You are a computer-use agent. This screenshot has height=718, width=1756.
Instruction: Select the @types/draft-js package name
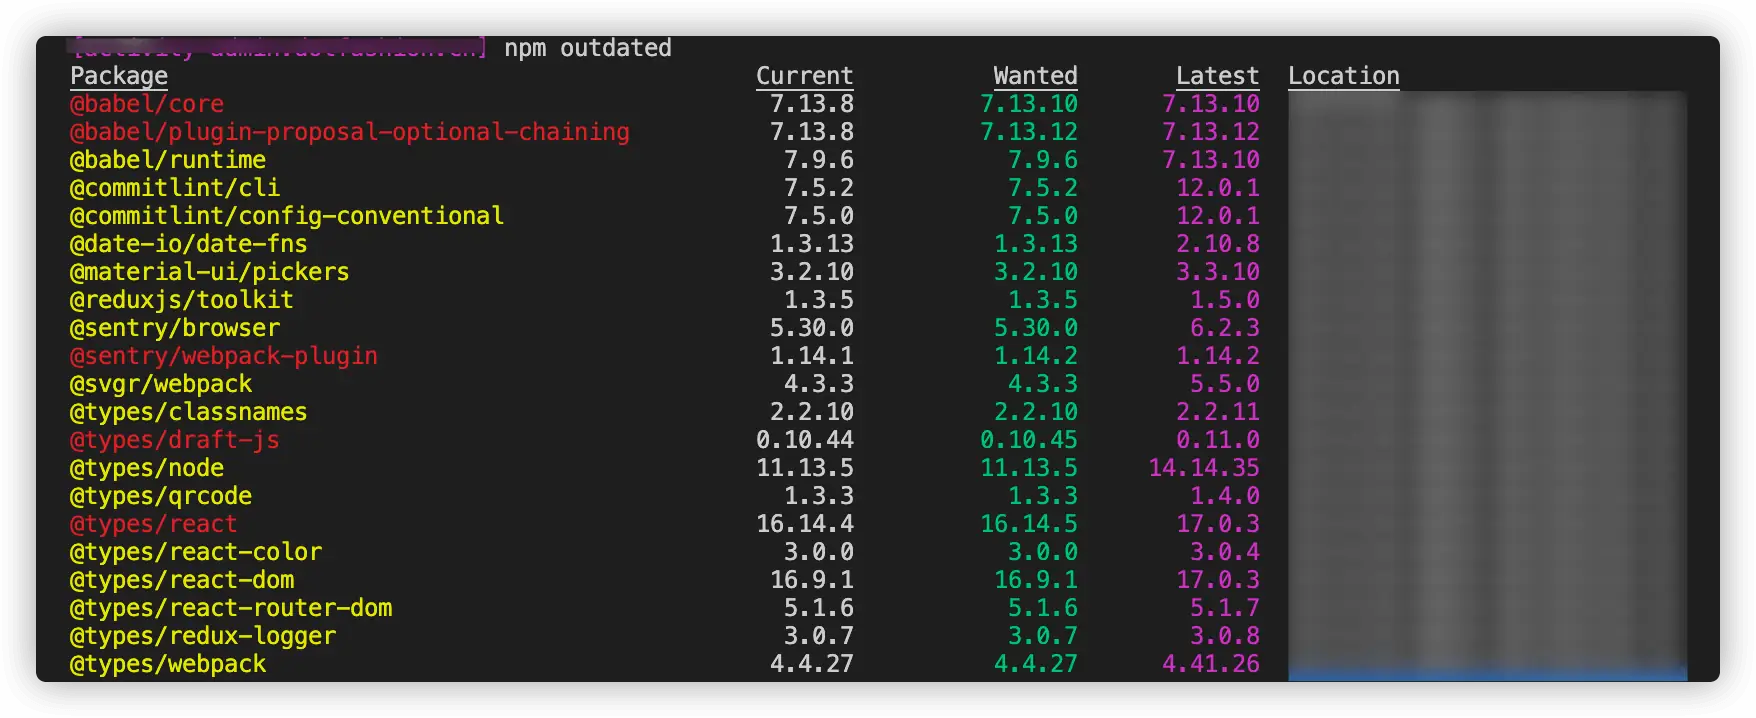(175, 440)
